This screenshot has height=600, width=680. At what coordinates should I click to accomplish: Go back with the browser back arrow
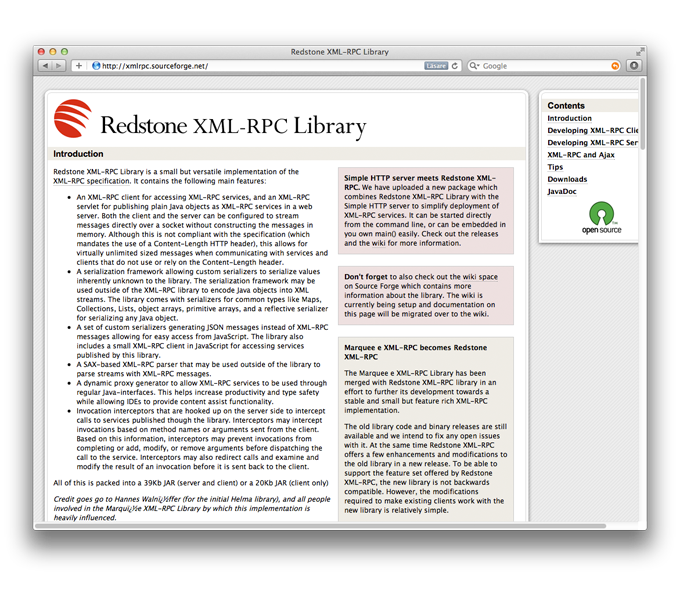coord(45,65)
